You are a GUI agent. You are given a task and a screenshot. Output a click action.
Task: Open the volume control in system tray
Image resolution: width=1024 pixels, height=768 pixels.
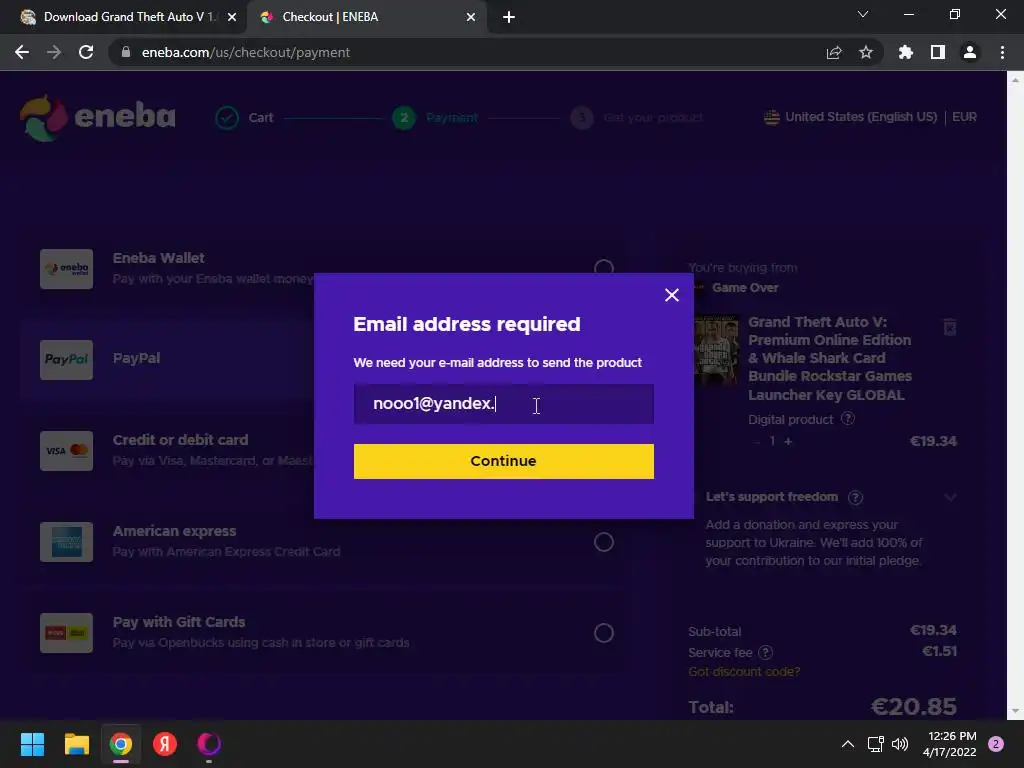pos(900,744)
